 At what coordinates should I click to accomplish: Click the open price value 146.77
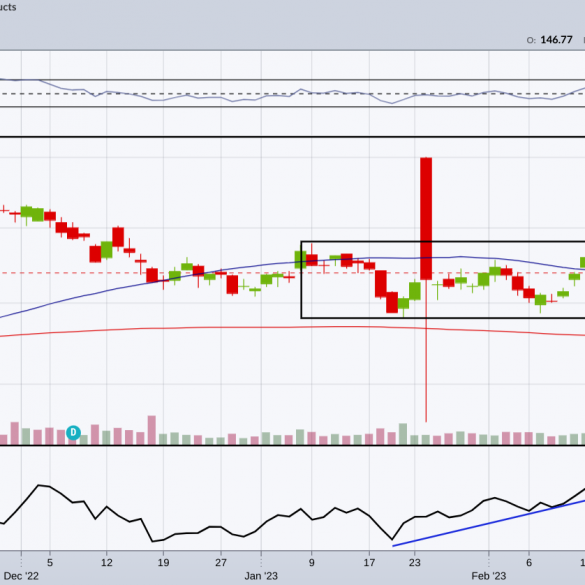coord(556,40)
